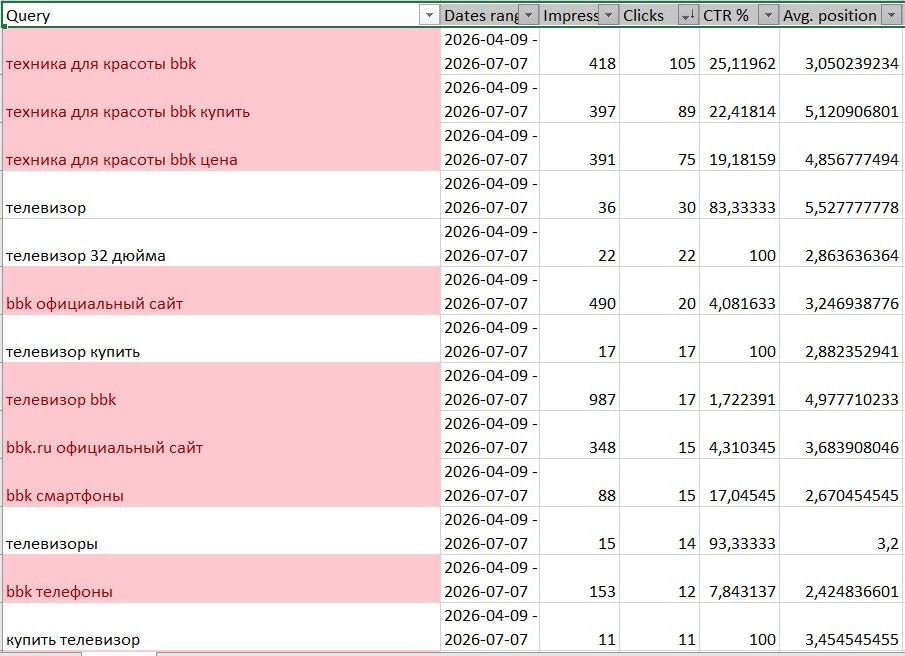The image size is (905, 656).
Task: Open the Impressions column filter dropdown
Action: 608,16
